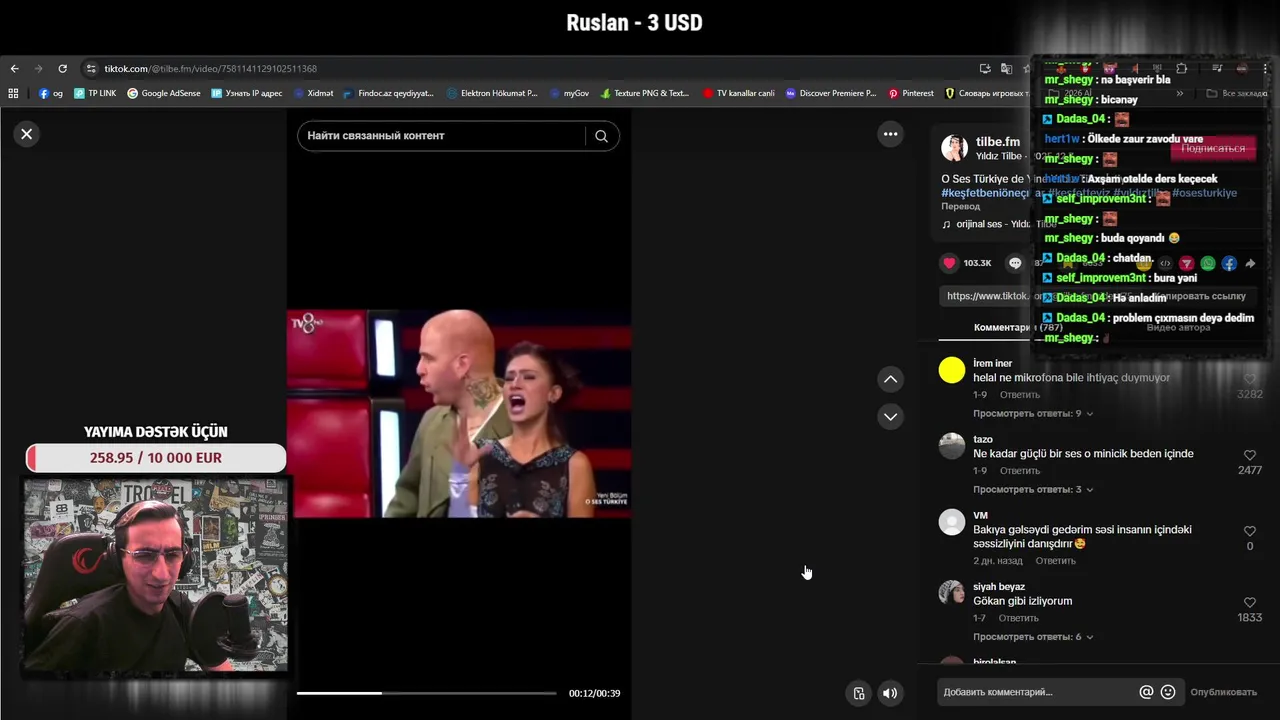Open TP LINK bookmark
This screenshot has height=720, width=1280.
click(95, 93)
